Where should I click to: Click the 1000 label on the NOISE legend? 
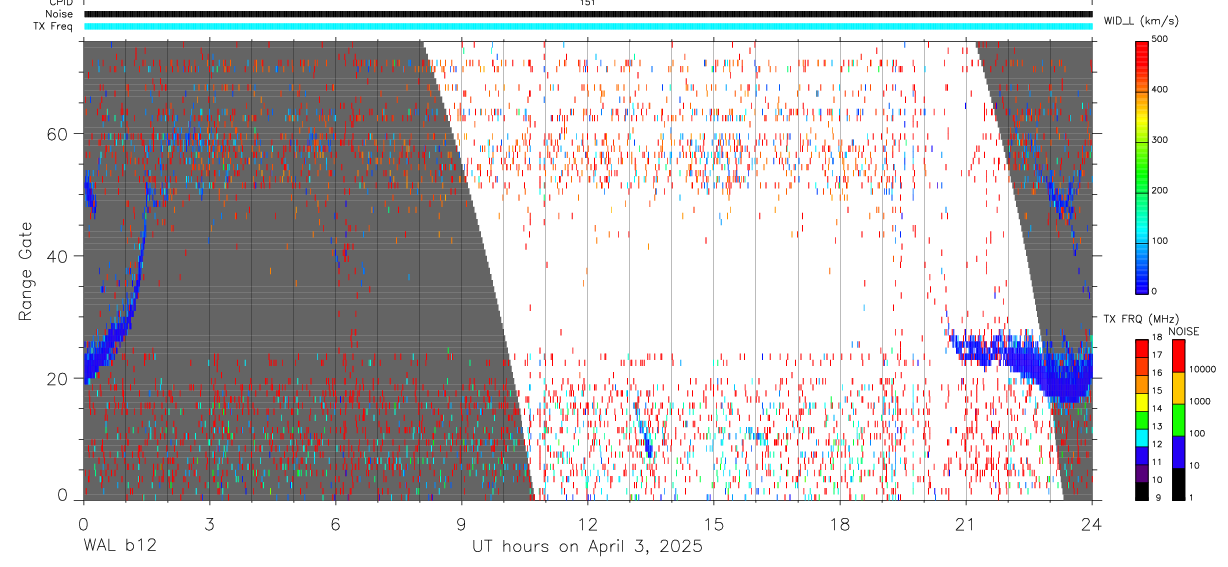[x=1198, y=401]
